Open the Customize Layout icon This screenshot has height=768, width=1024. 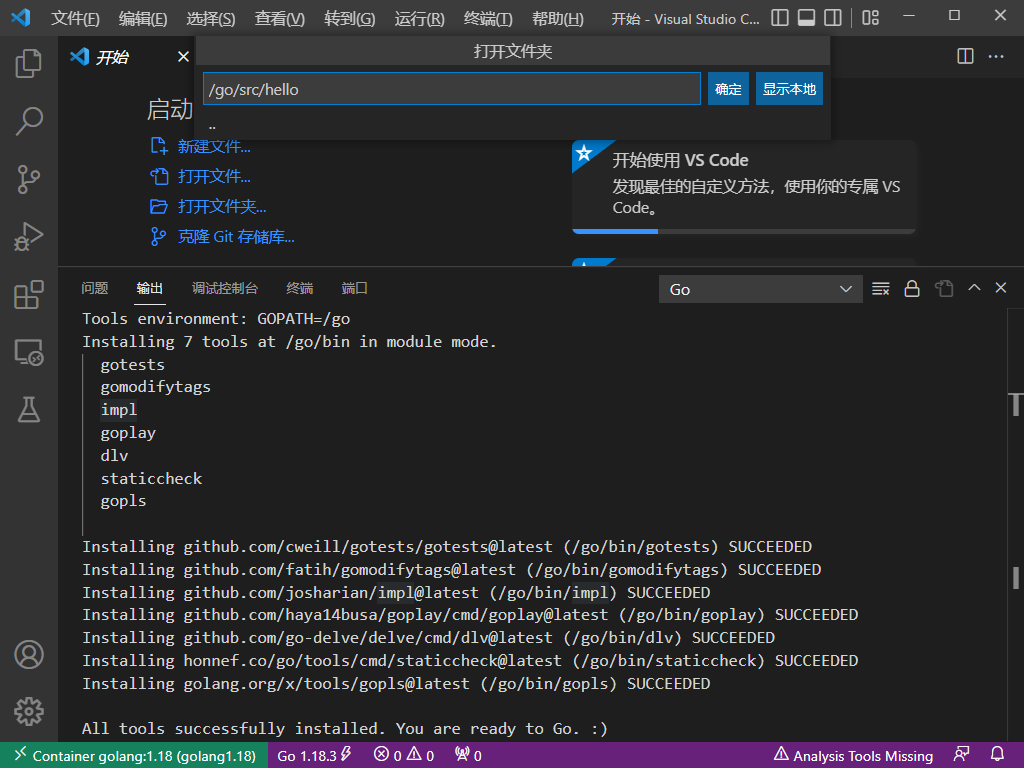[871, 18]
